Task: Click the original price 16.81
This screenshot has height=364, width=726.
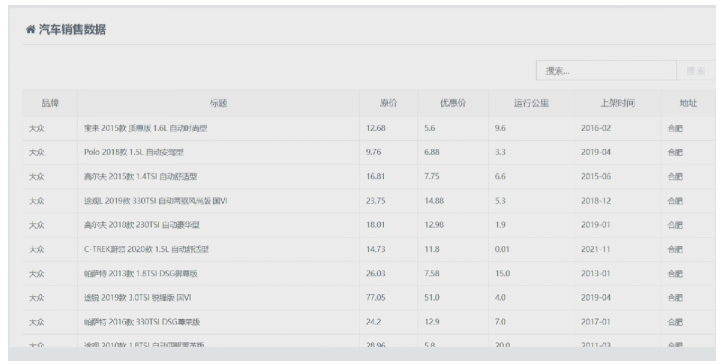Action: 376,176
